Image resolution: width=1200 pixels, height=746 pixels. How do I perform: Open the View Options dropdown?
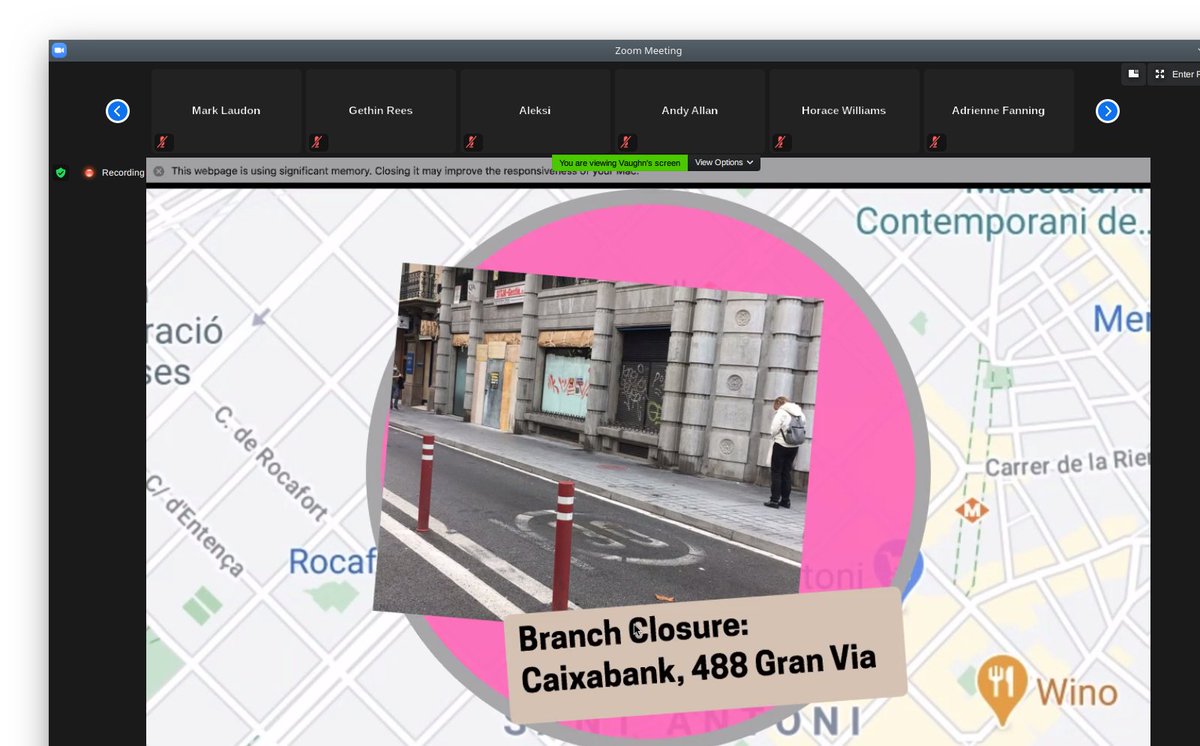click(724, 162)
